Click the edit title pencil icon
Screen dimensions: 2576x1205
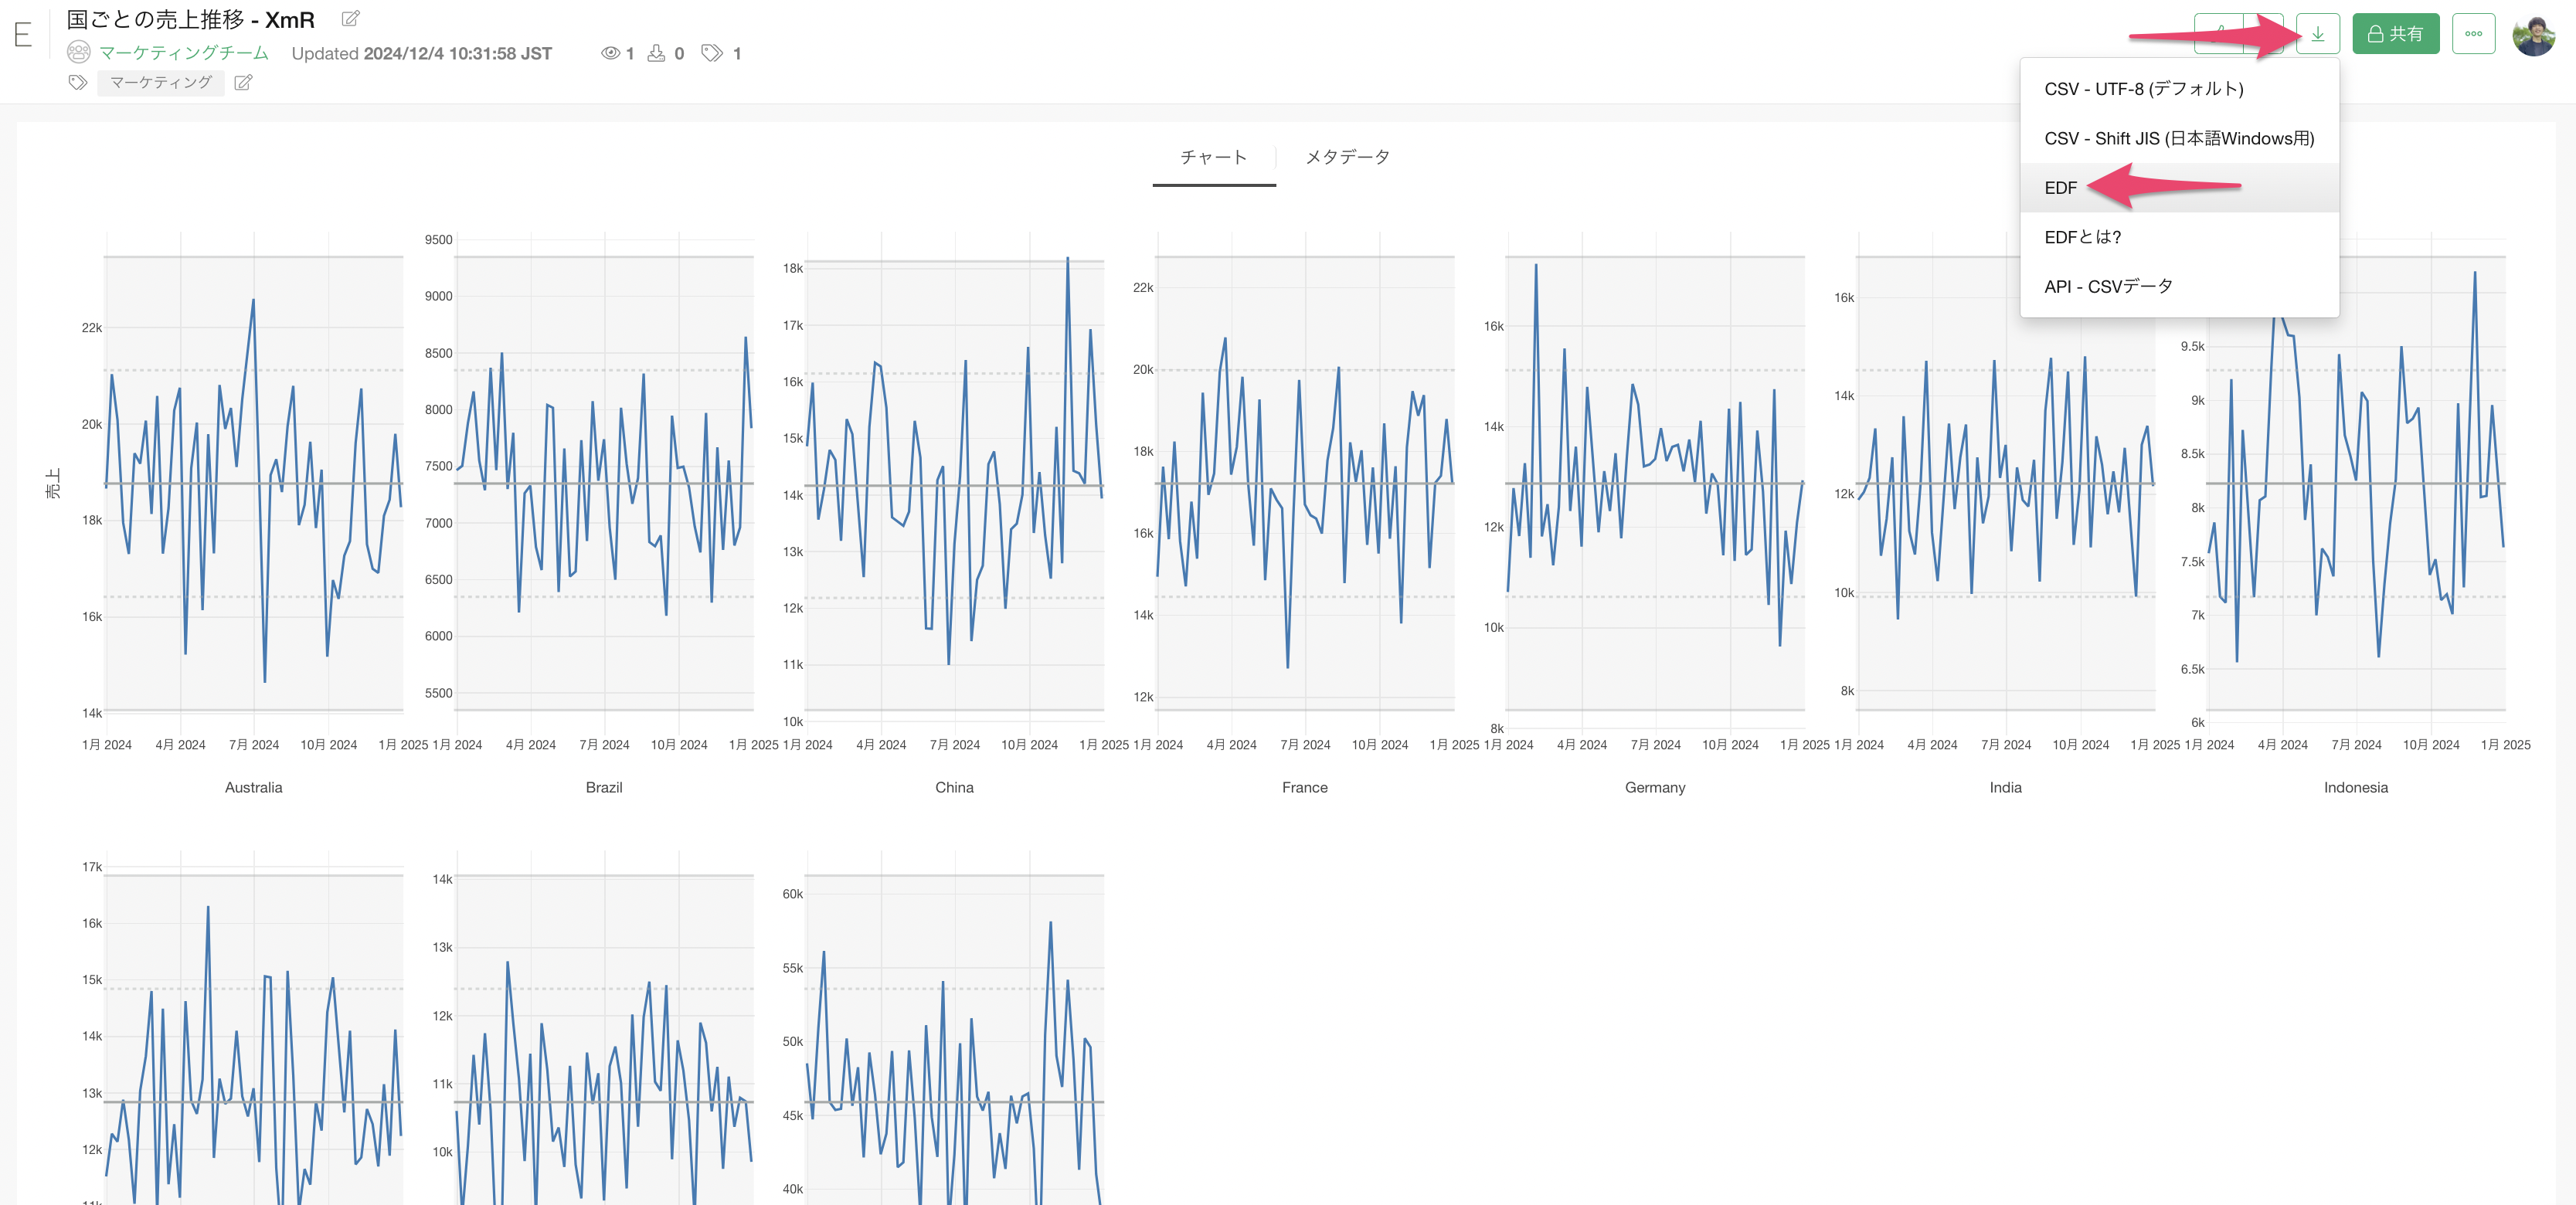pos(350,19)
